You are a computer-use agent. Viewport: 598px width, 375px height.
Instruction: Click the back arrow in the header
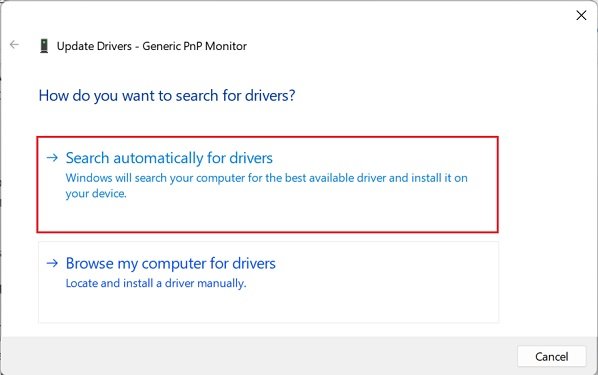click(x=14, y=45)
